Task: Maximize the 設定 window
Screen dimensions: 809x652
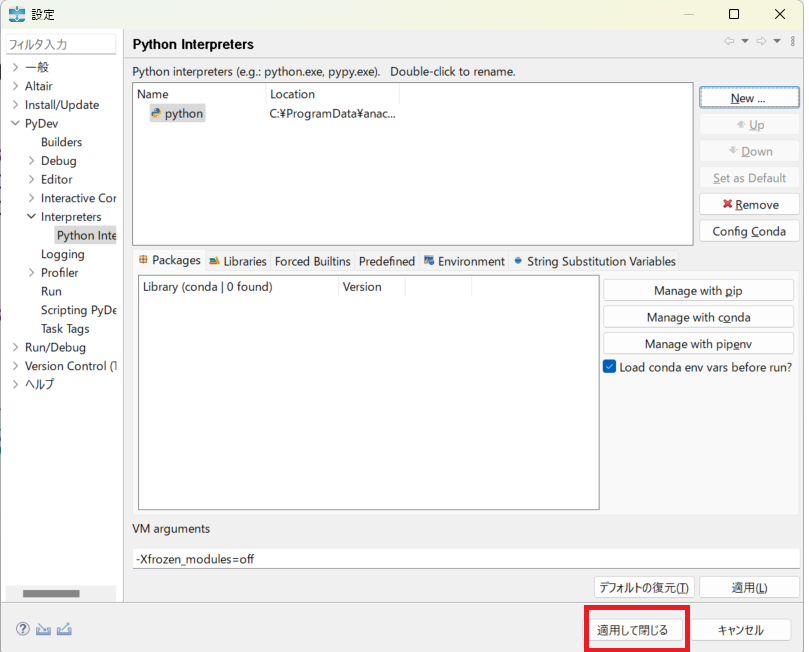Action: pyautogui.click(x=734, y=14)
